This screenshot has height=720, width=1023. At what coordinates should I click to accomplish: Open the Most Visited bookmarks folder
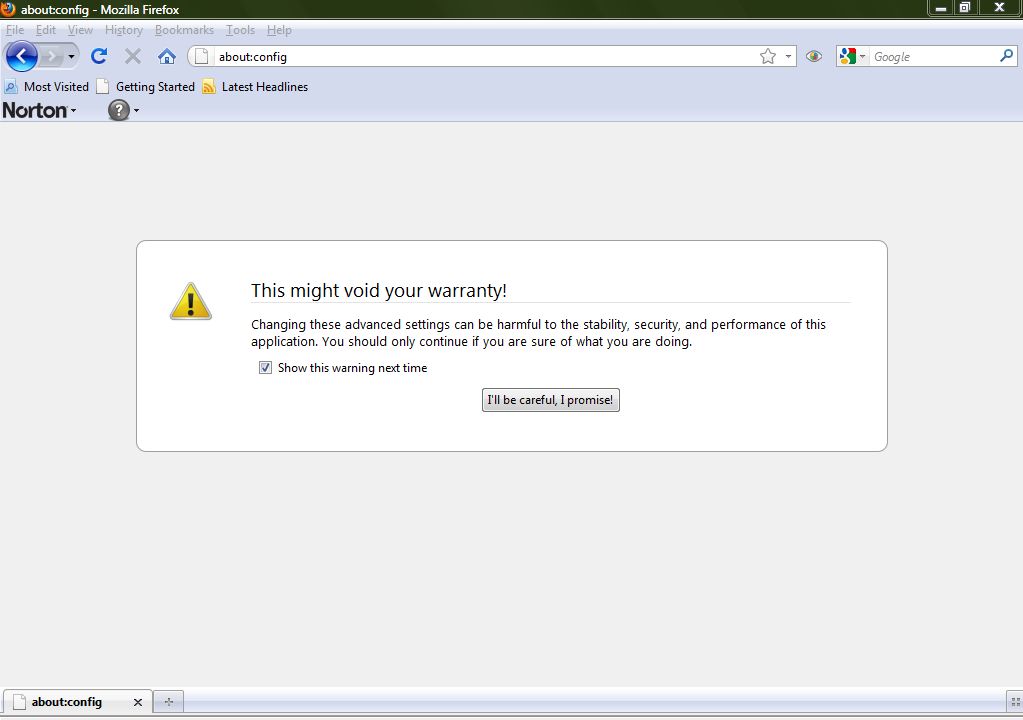tap(46, 87)
